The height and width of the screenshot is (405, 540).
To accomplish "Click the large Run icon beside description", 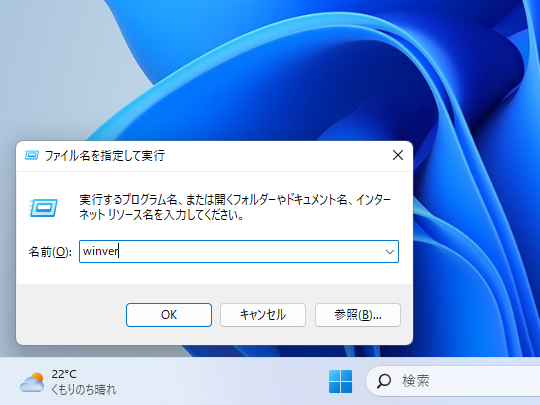I will point(43,208).
